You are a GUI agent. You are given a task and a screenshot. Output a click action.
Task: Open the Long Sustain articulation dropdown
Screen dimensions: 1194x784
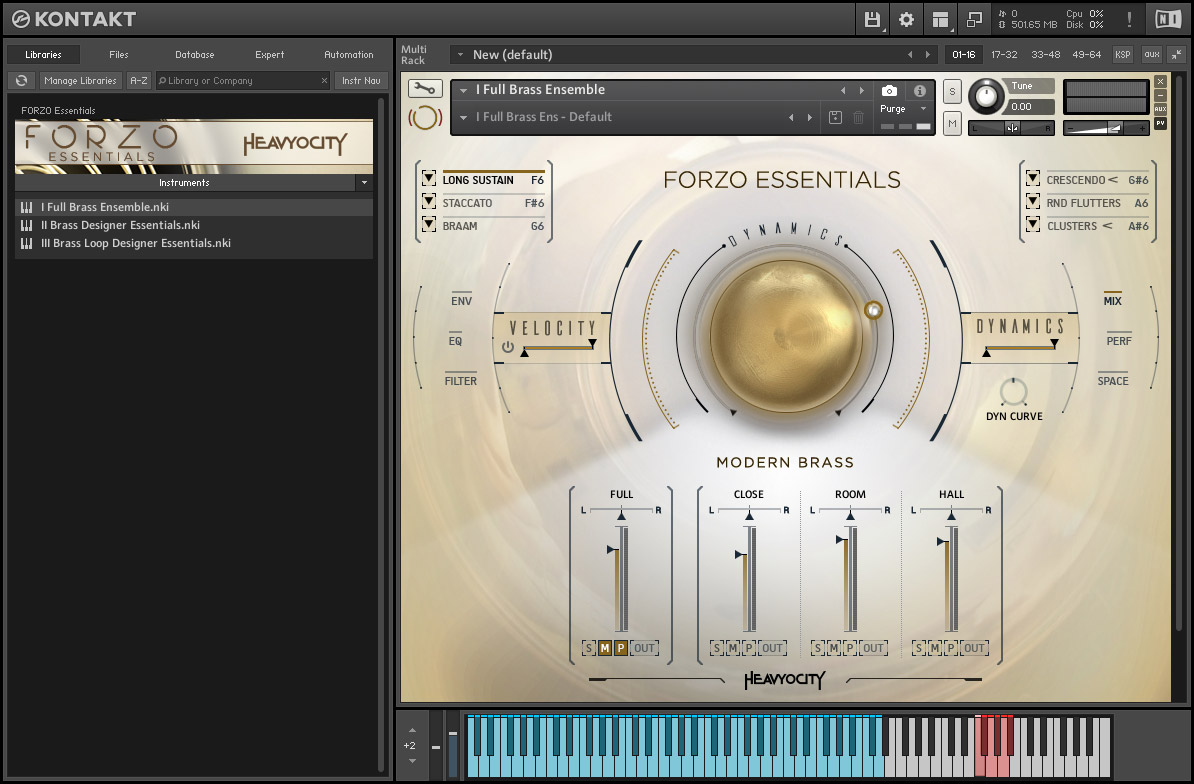point(429,180)
